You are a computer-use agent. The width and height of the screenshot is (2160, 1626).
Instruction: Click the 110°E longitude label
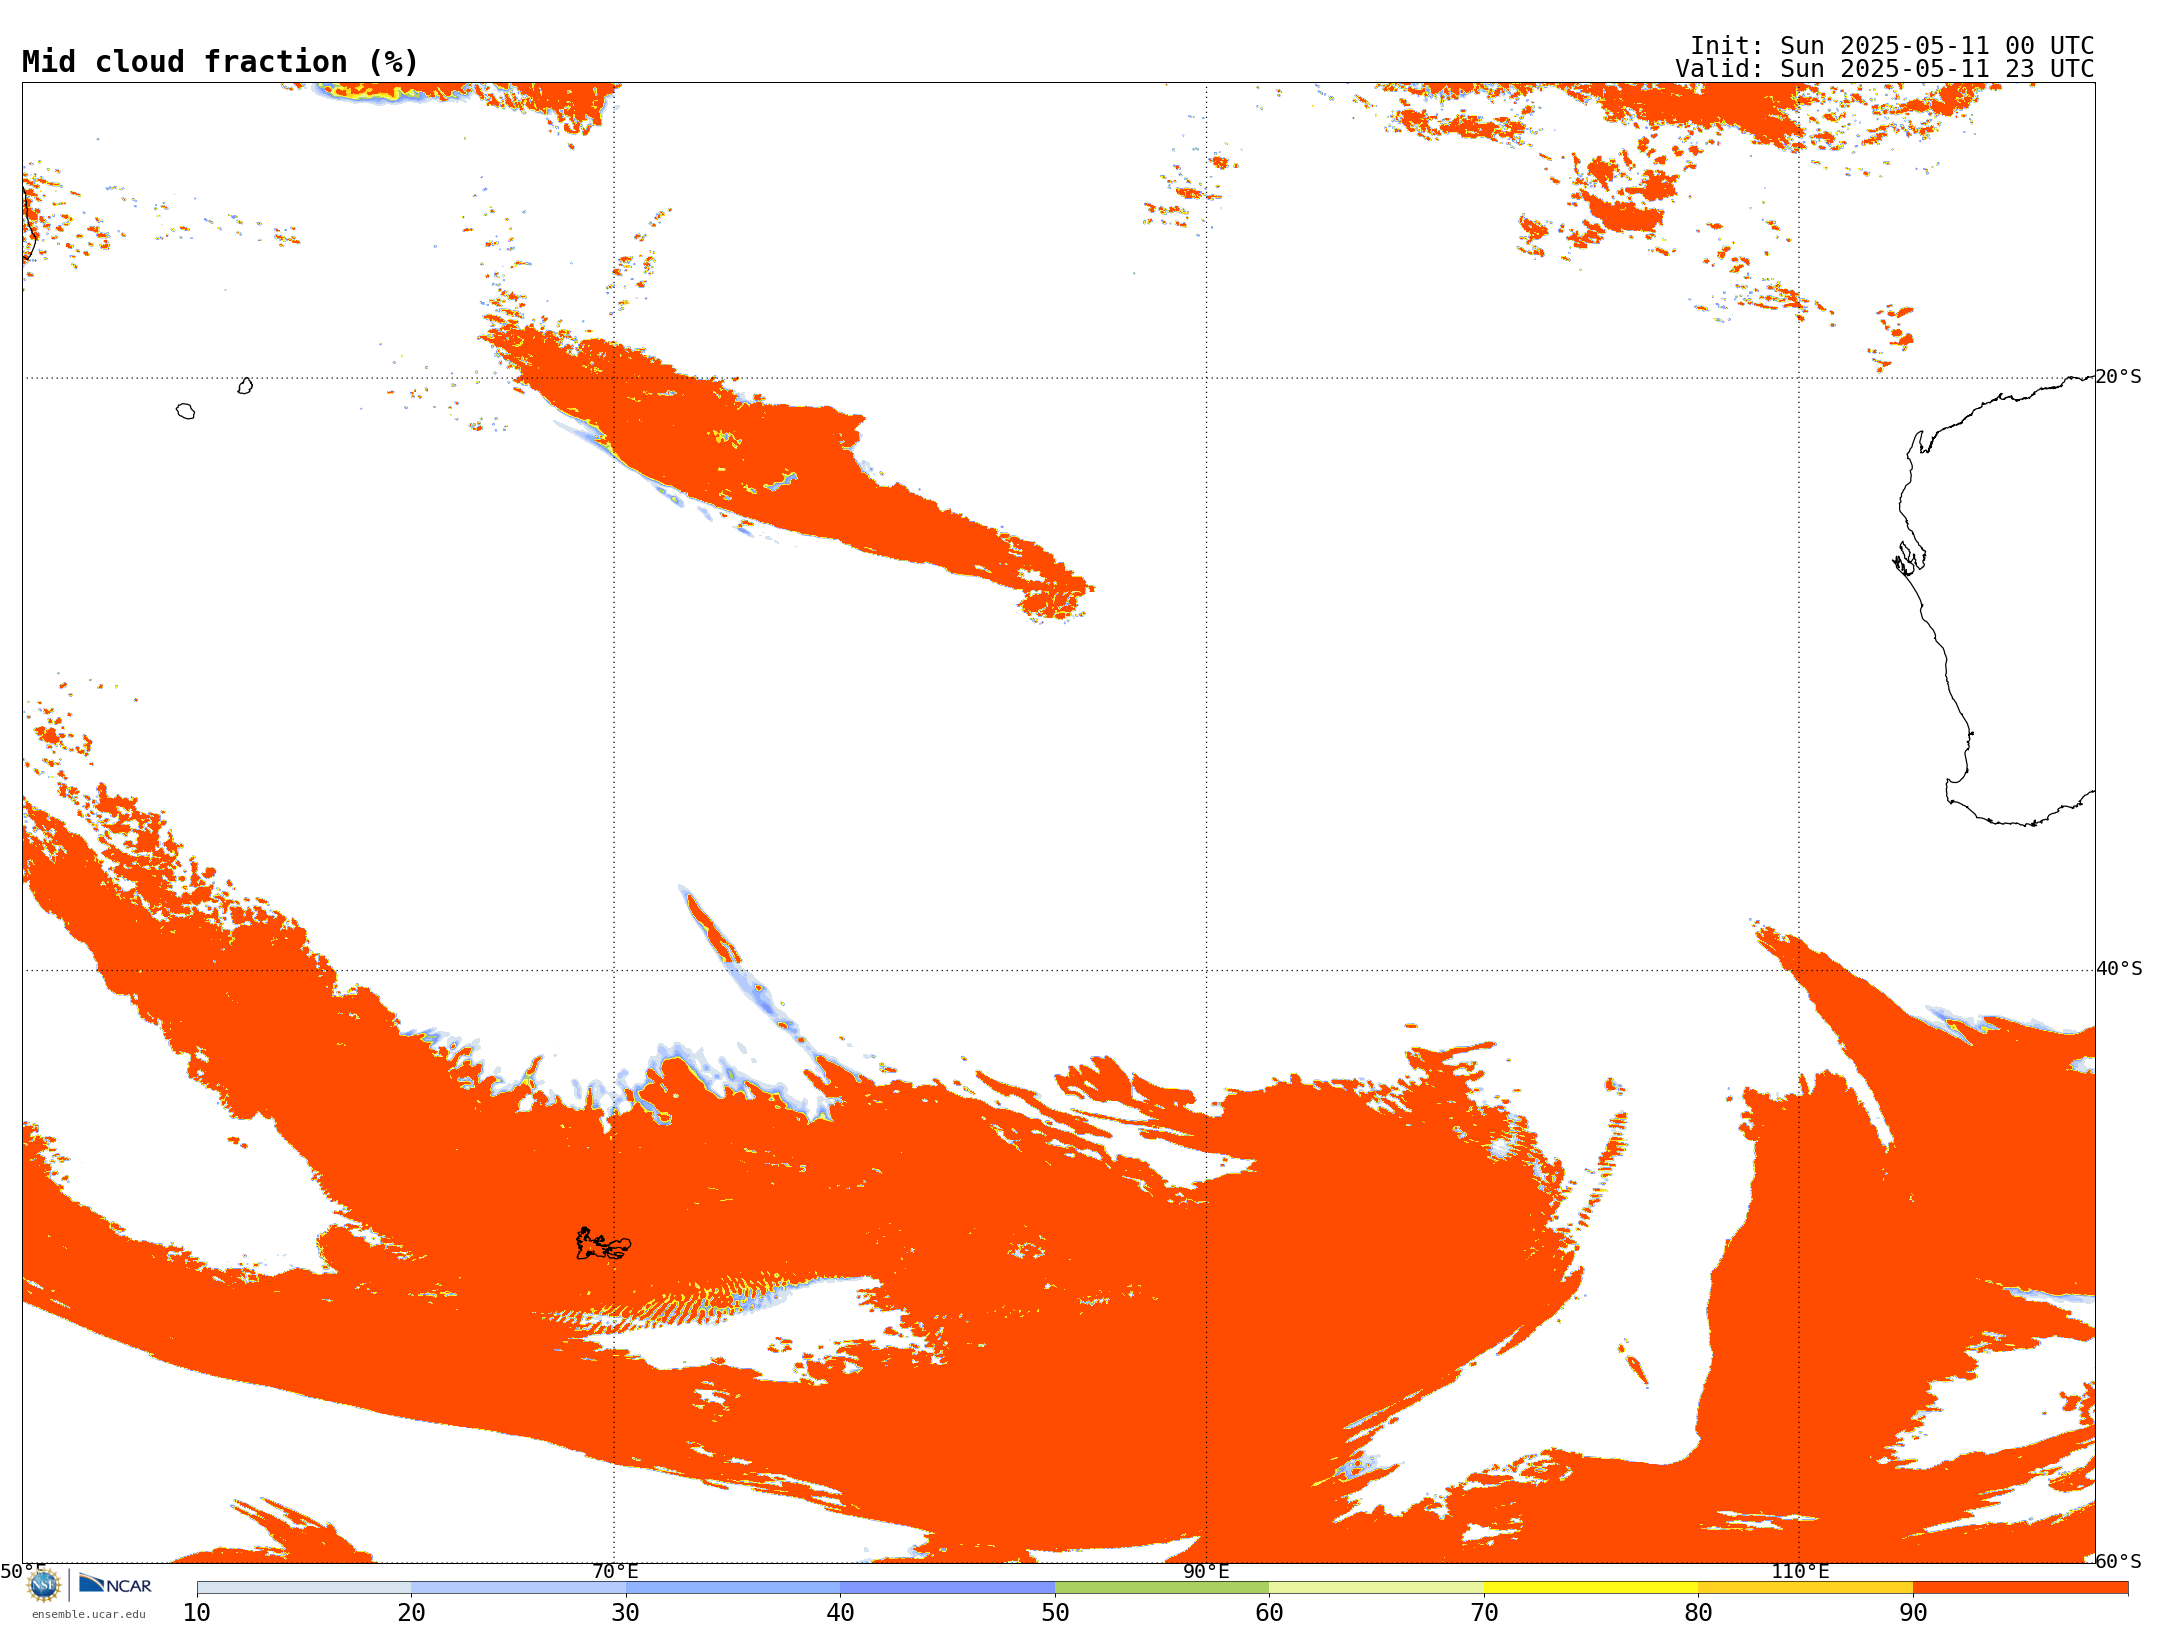coord(1800,1572)
